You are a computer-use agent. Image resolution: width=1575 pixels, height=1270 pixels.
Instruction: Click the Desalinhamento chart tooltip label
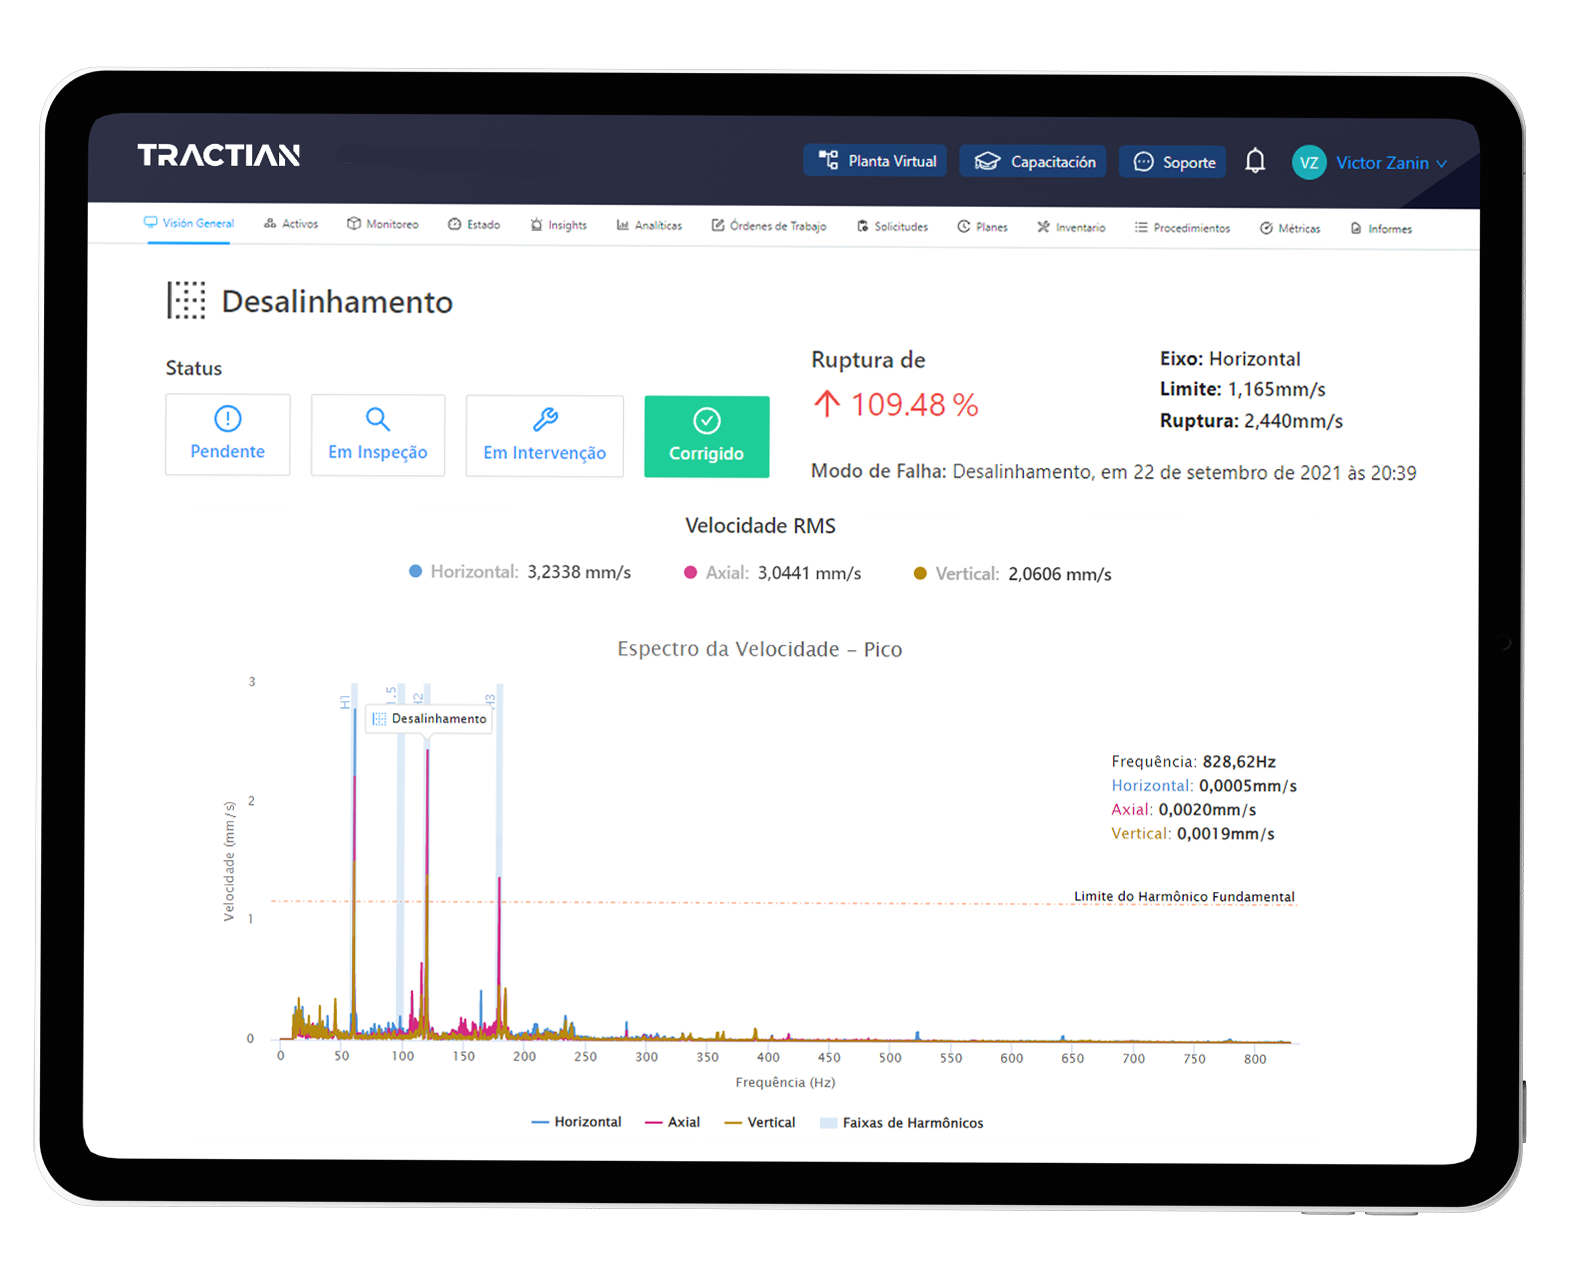pos(429,719)
